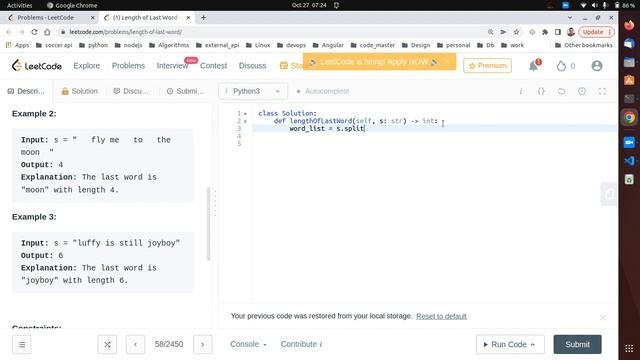
Task: Open the Interview nav item
Action: 172,66
